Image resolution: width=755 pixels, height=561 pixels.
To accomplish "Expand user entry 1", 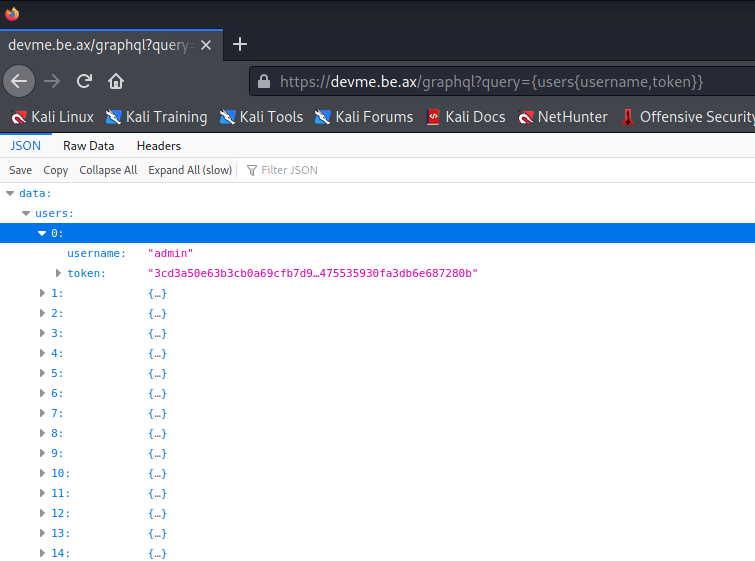I will click(x=42, y=293).
